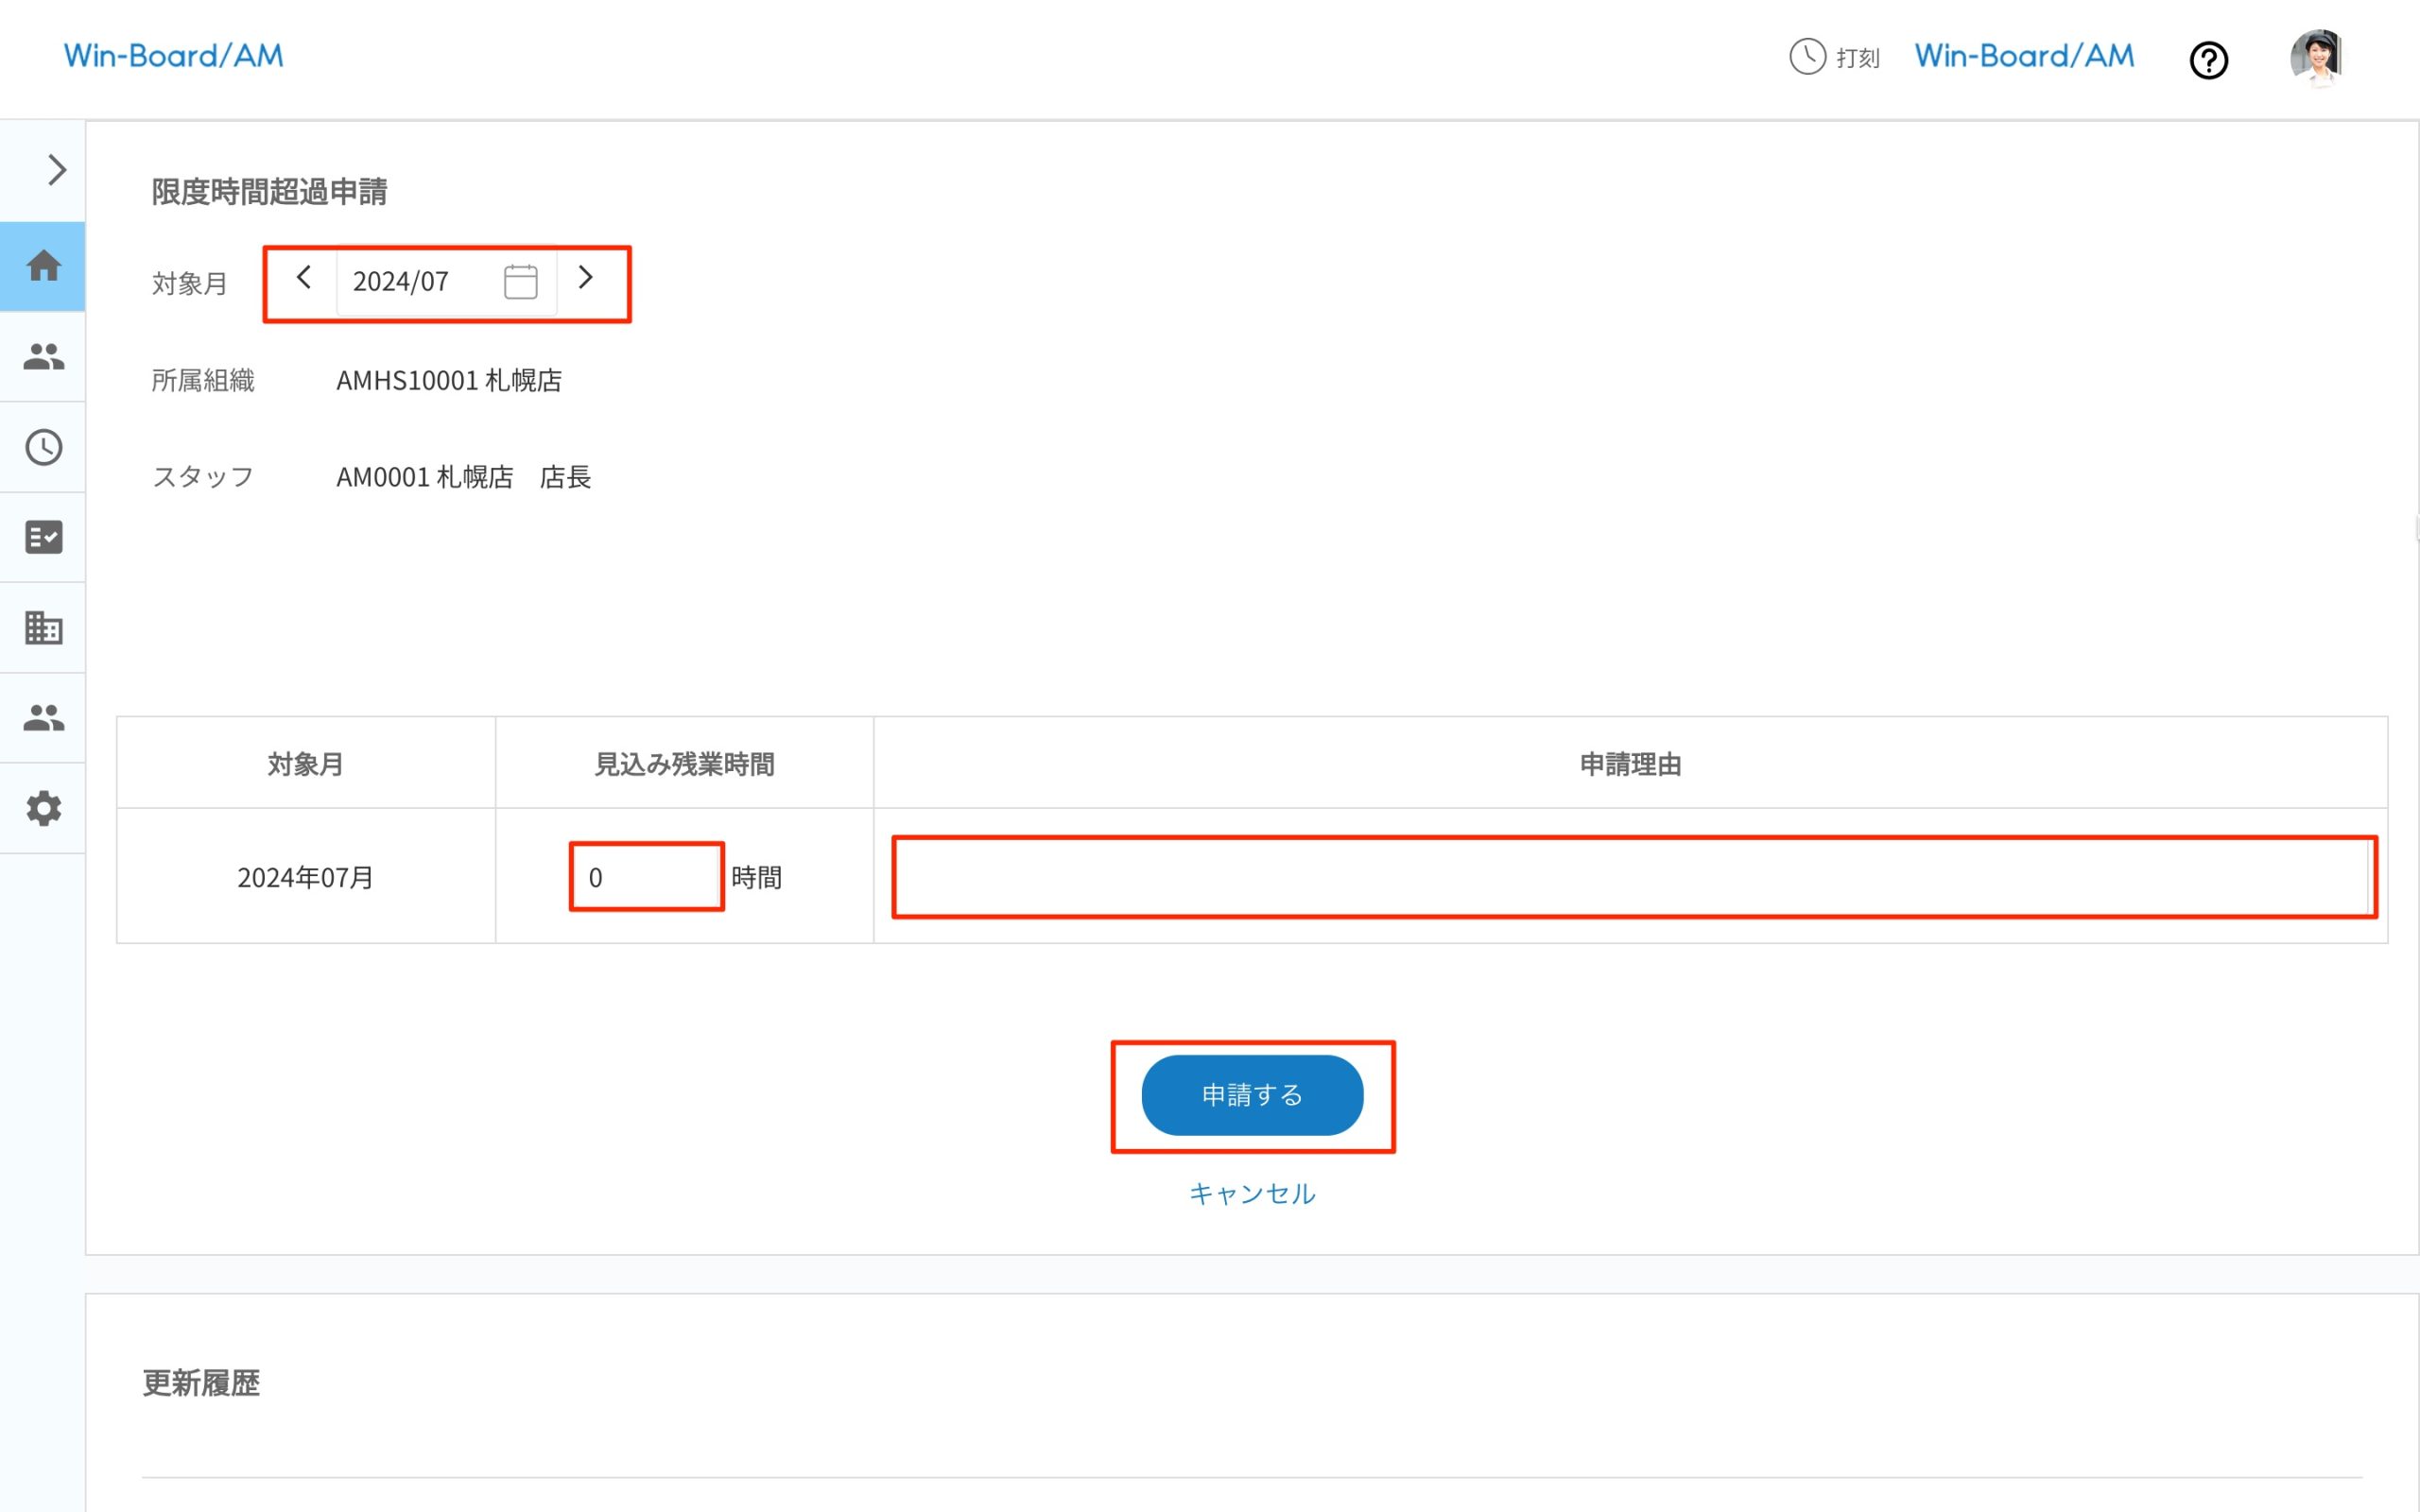The image size is (2420, 1512).
Task: Click the Win-Board/AM header logo
Action: click(173, 55)
